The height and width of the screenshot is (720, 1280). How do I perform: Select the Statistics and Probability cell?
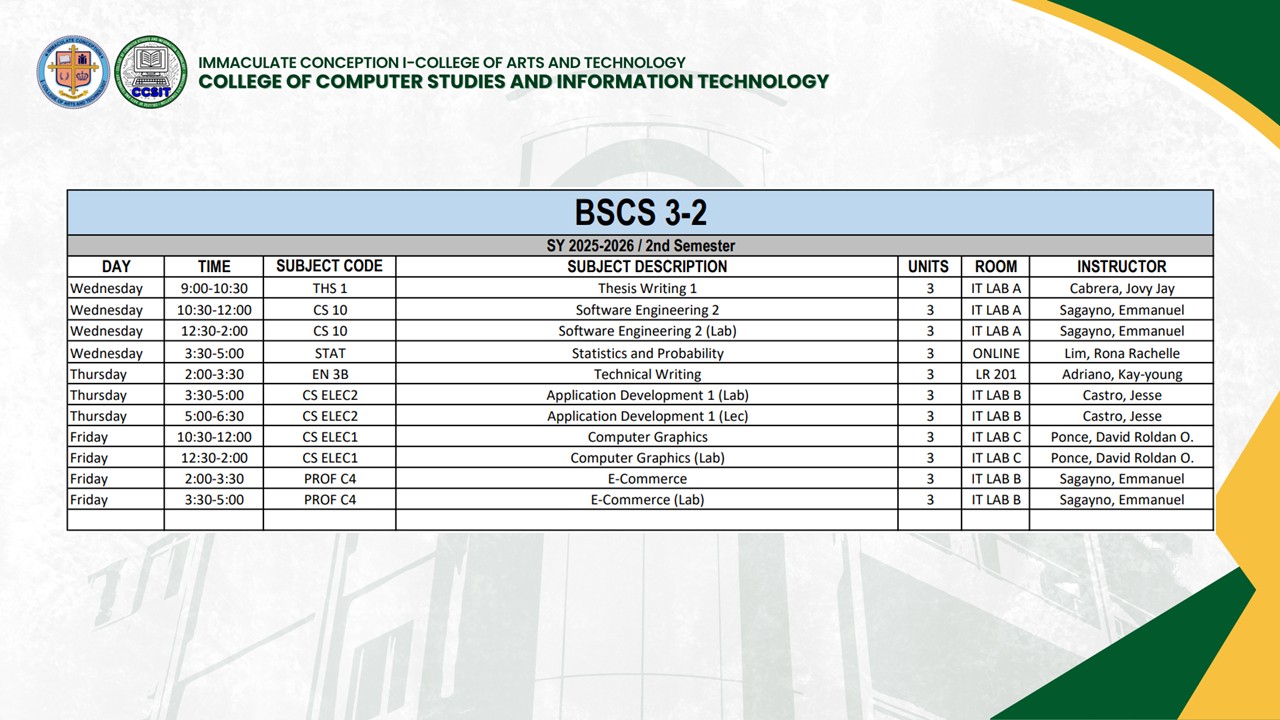[x=647, y=353]
